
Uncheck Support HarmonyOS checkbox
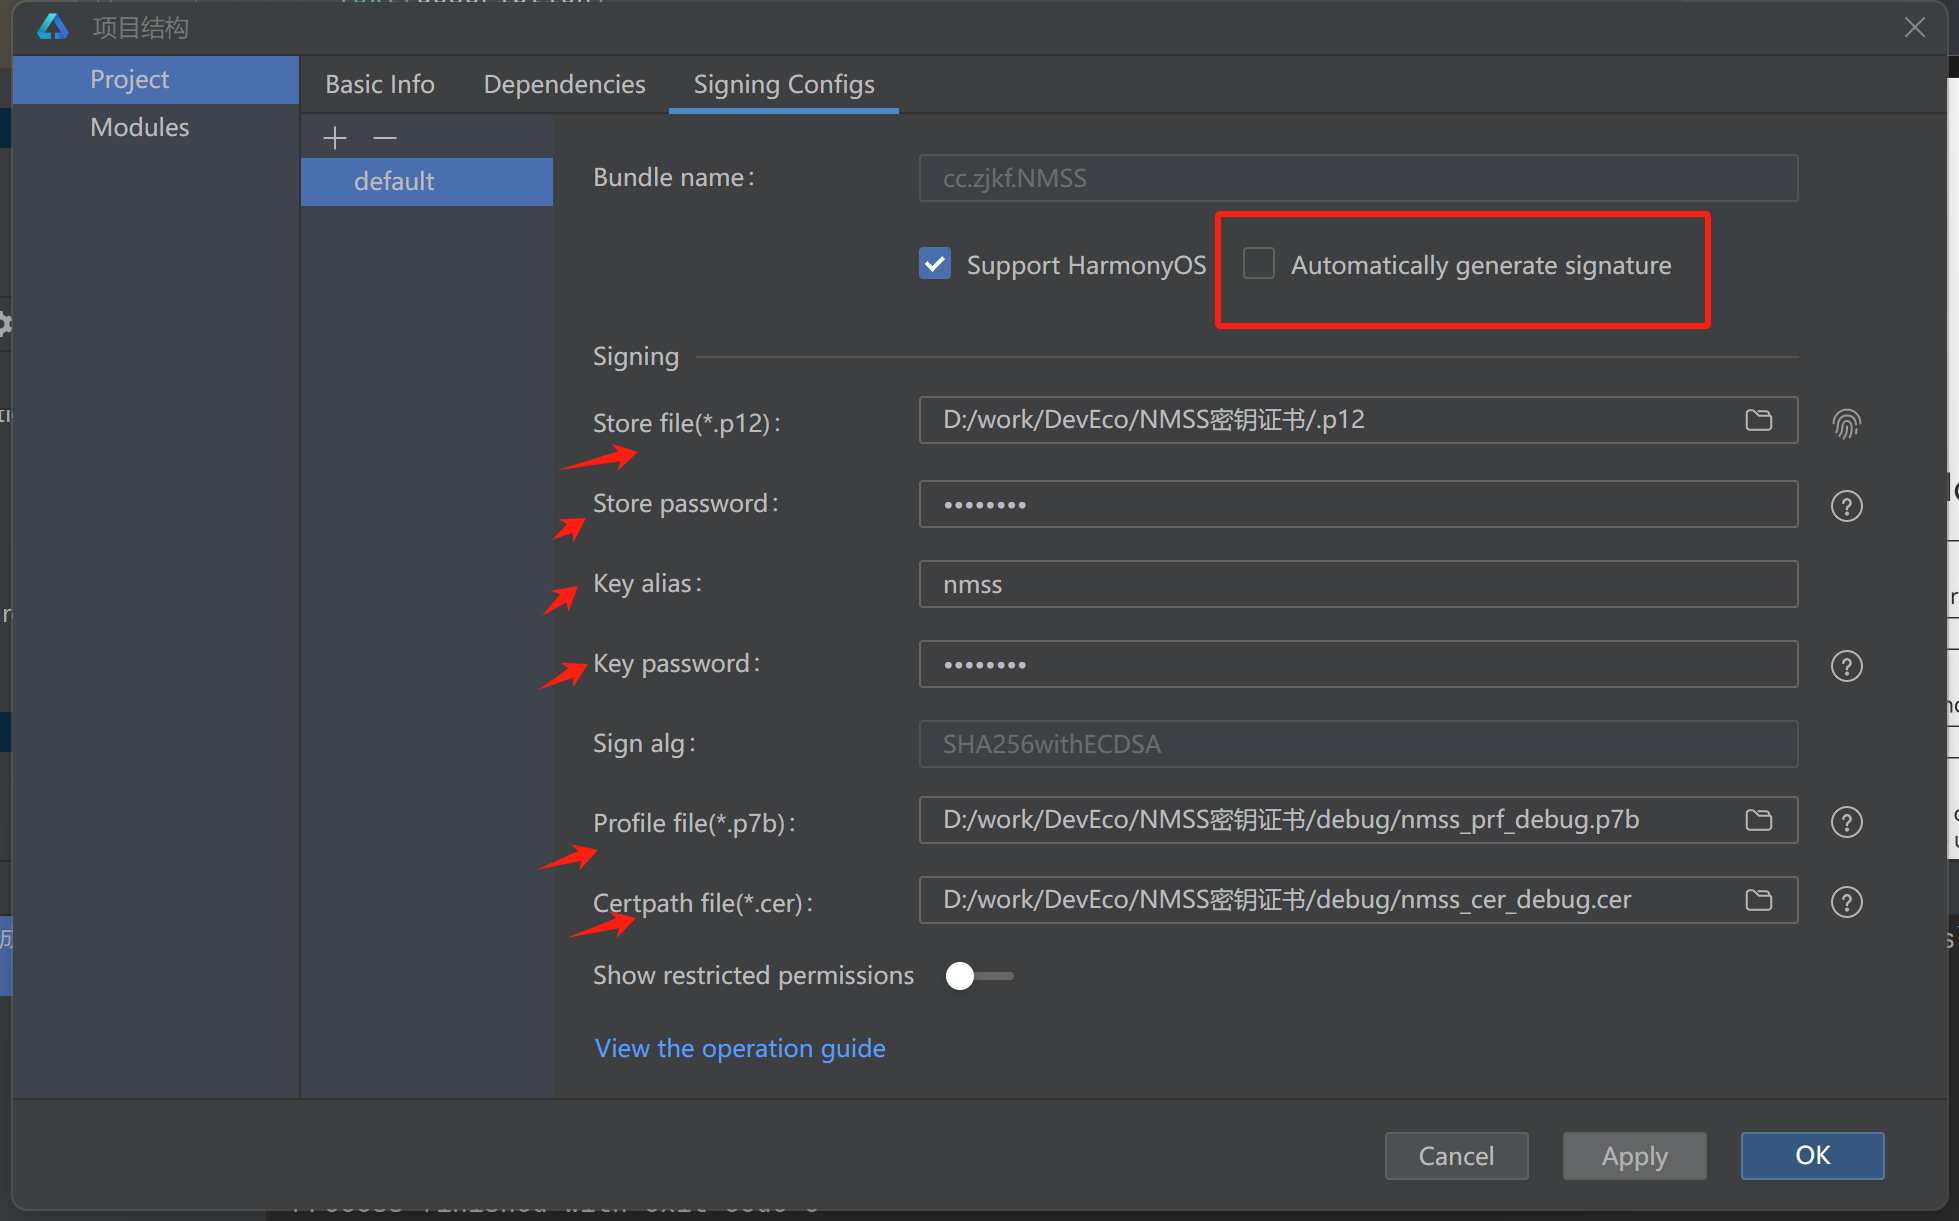point(935,264)
